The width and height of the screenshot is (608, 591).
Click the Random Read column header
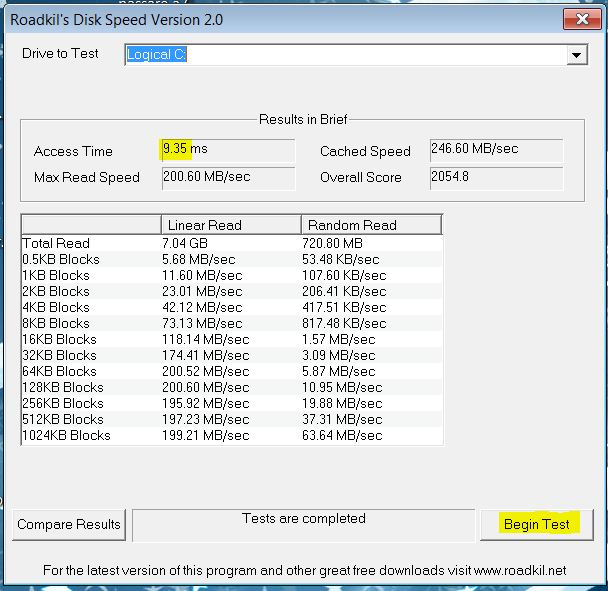click(x=371, y=225)
